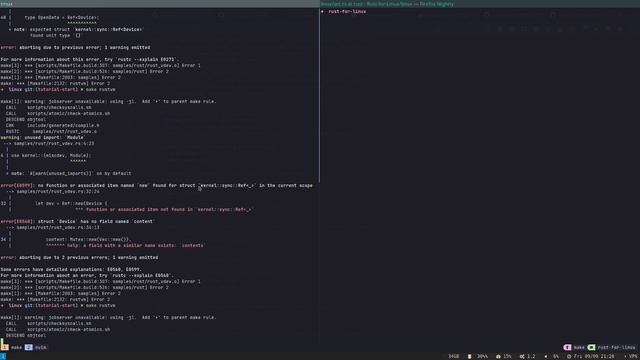
Task: Click the error[E0560] no field named content line
Action: 77,221
